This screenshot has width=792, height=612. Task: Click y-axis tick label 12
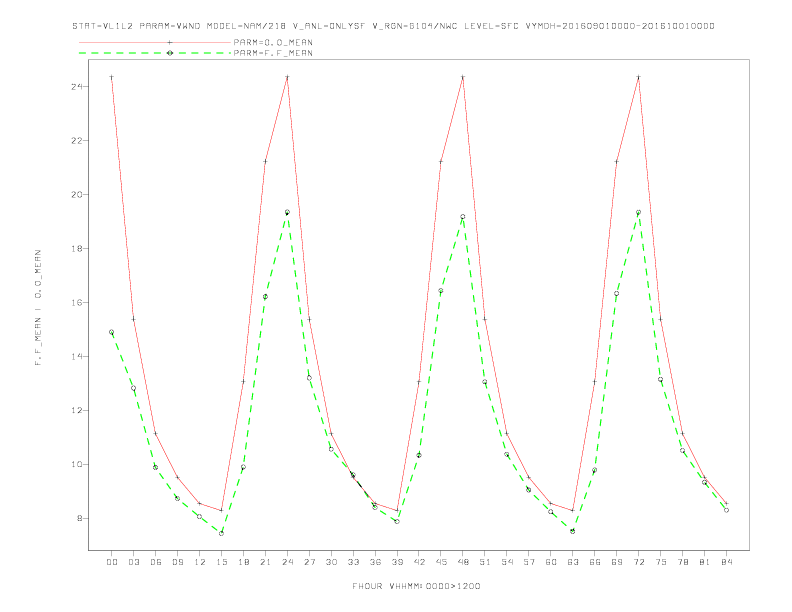pyautogui.click(x=77, y=411)
